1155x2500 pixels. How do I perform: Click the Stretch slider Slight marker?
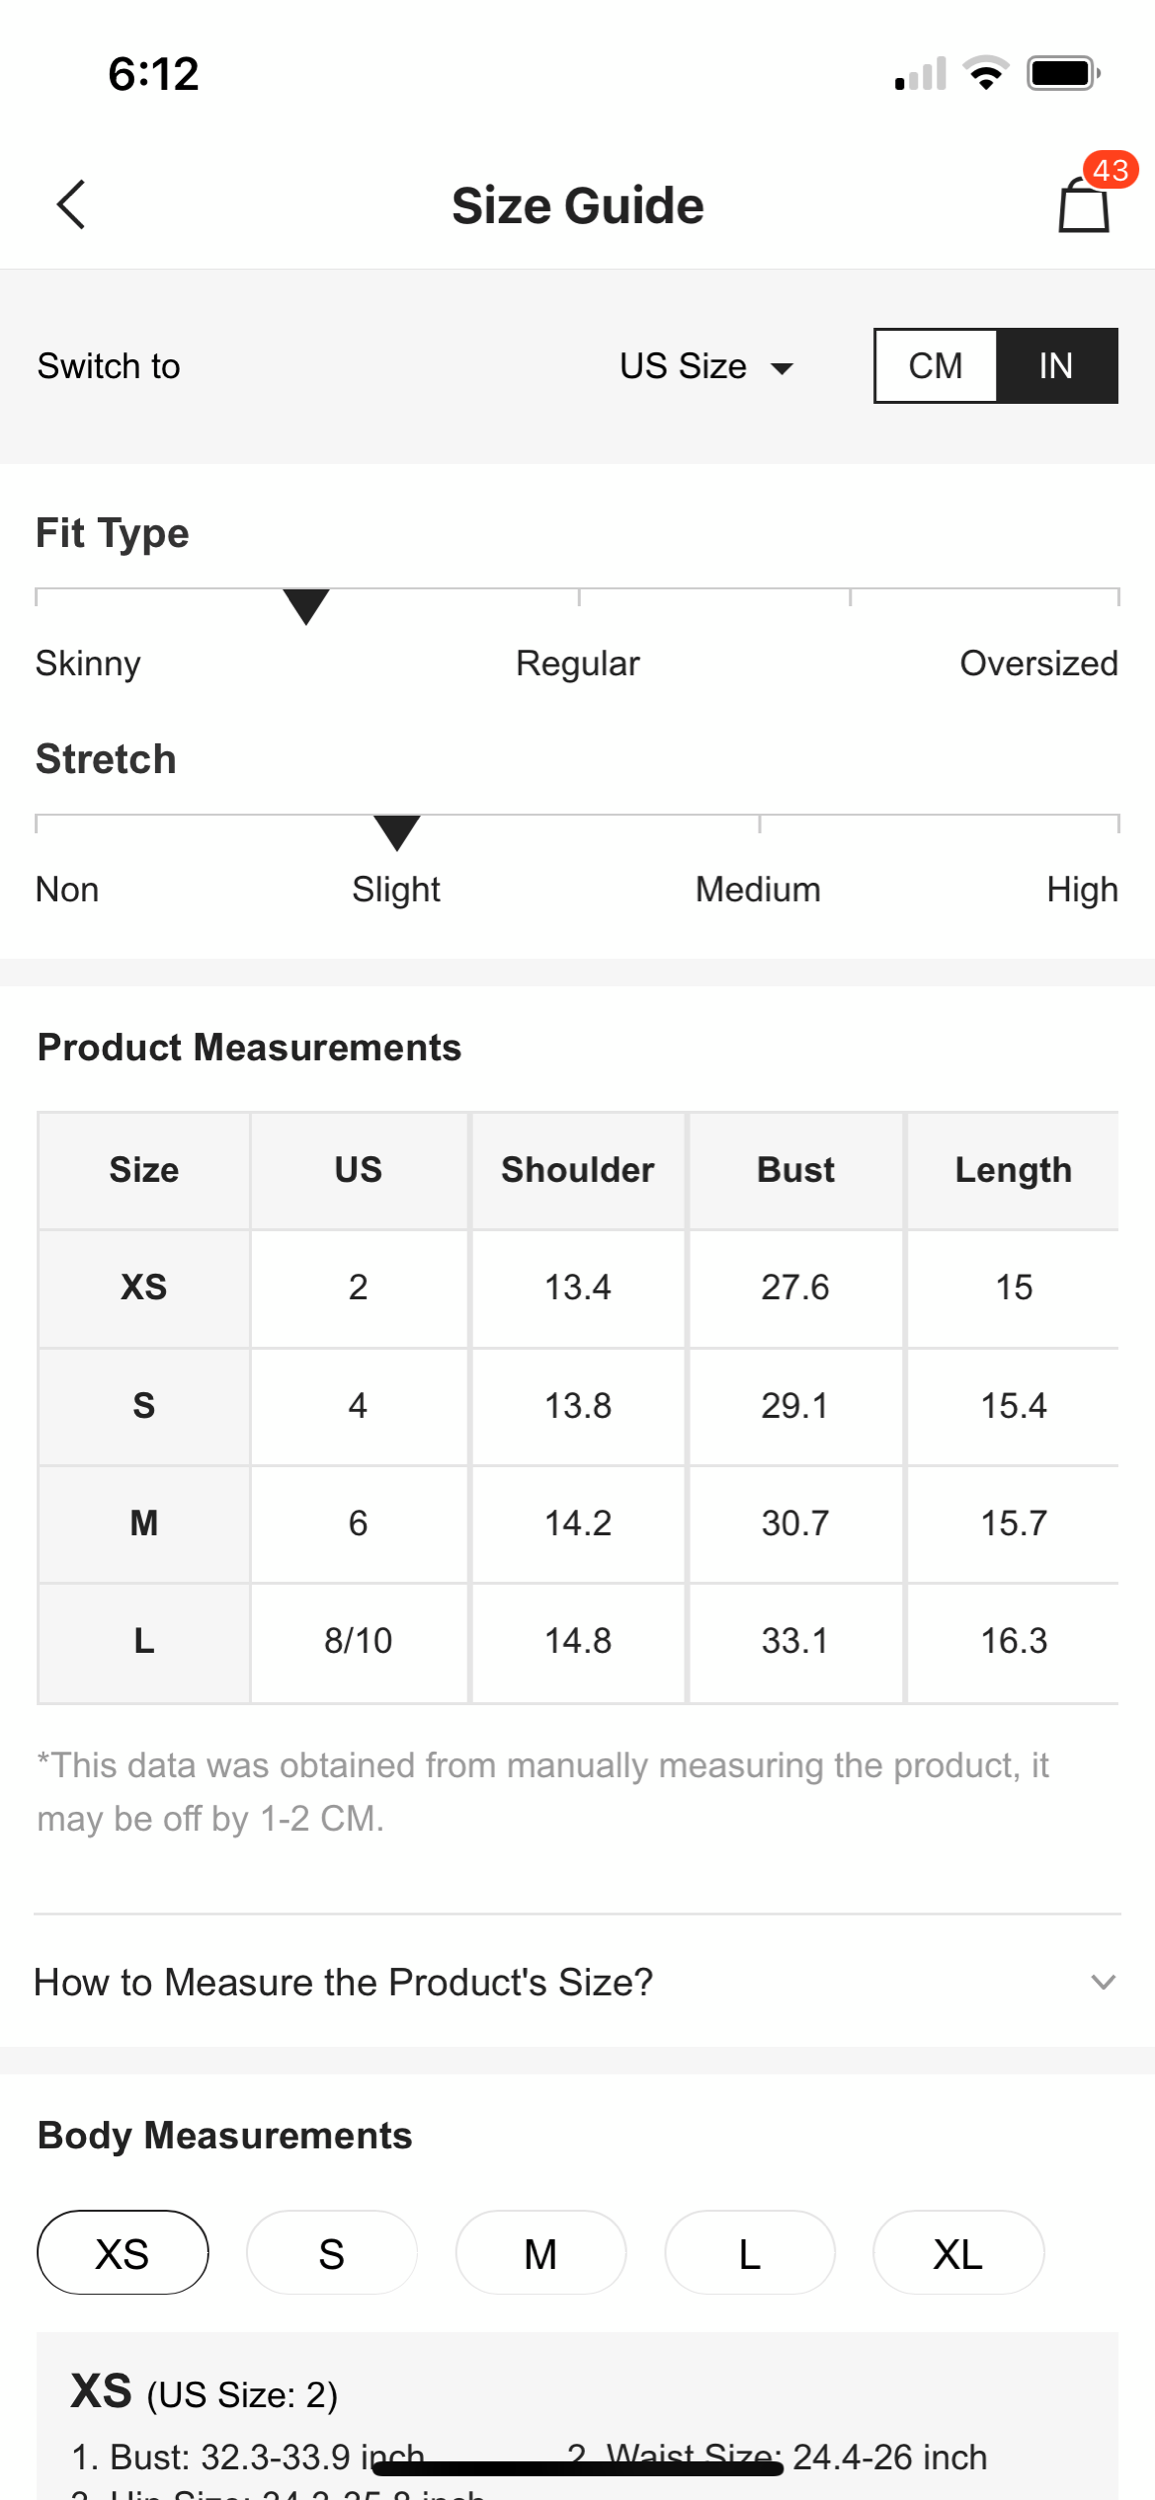(397, 832)
